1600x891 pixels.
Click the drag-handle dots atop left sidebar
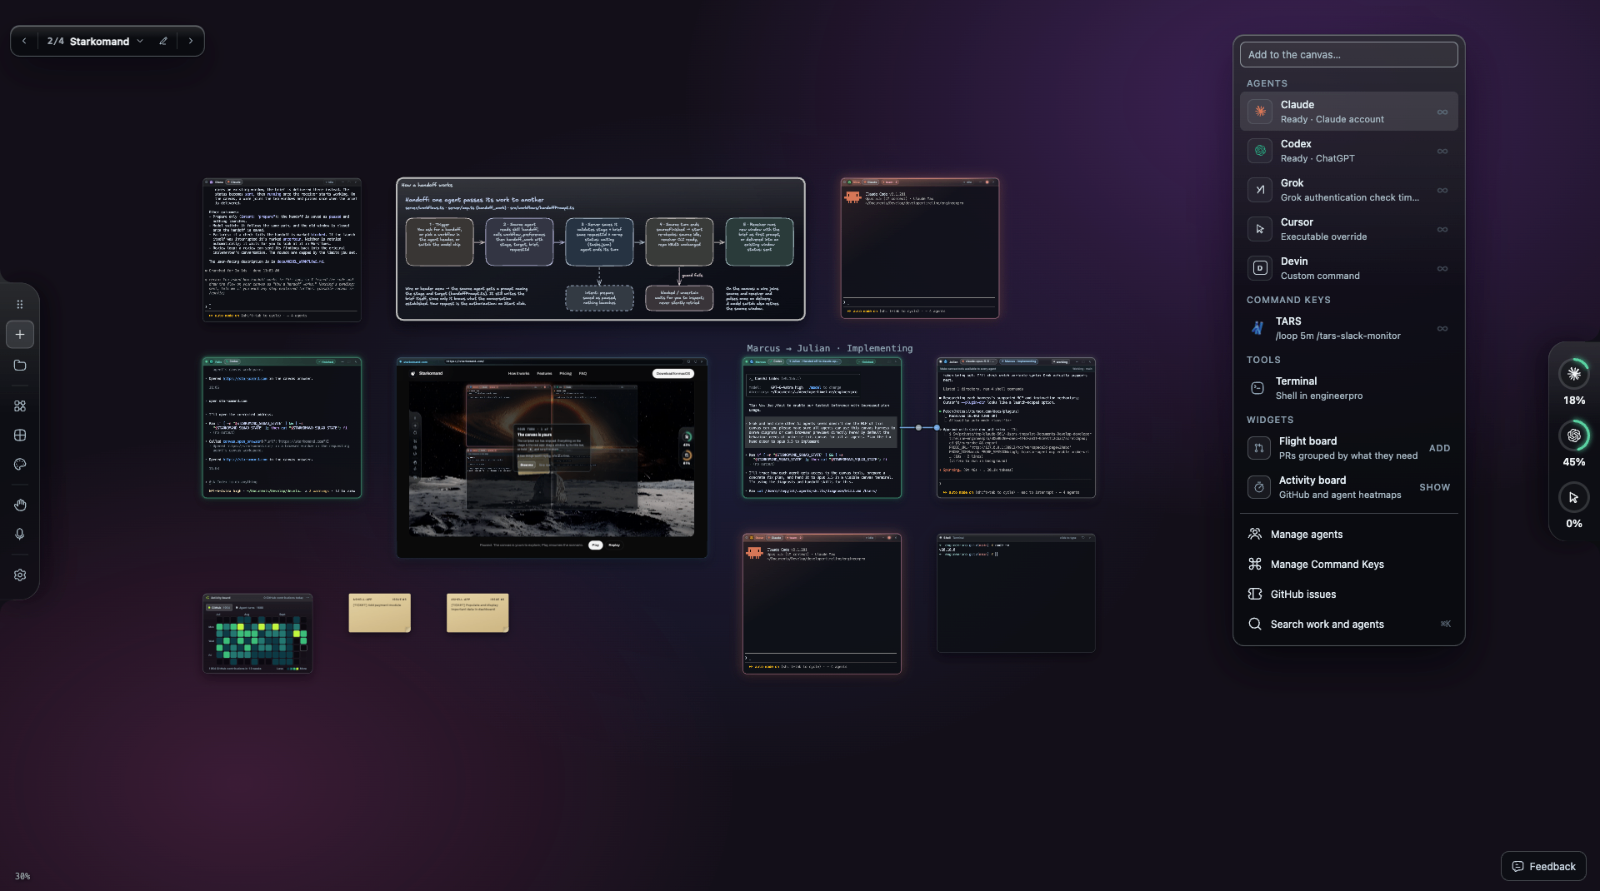[20, 304]
